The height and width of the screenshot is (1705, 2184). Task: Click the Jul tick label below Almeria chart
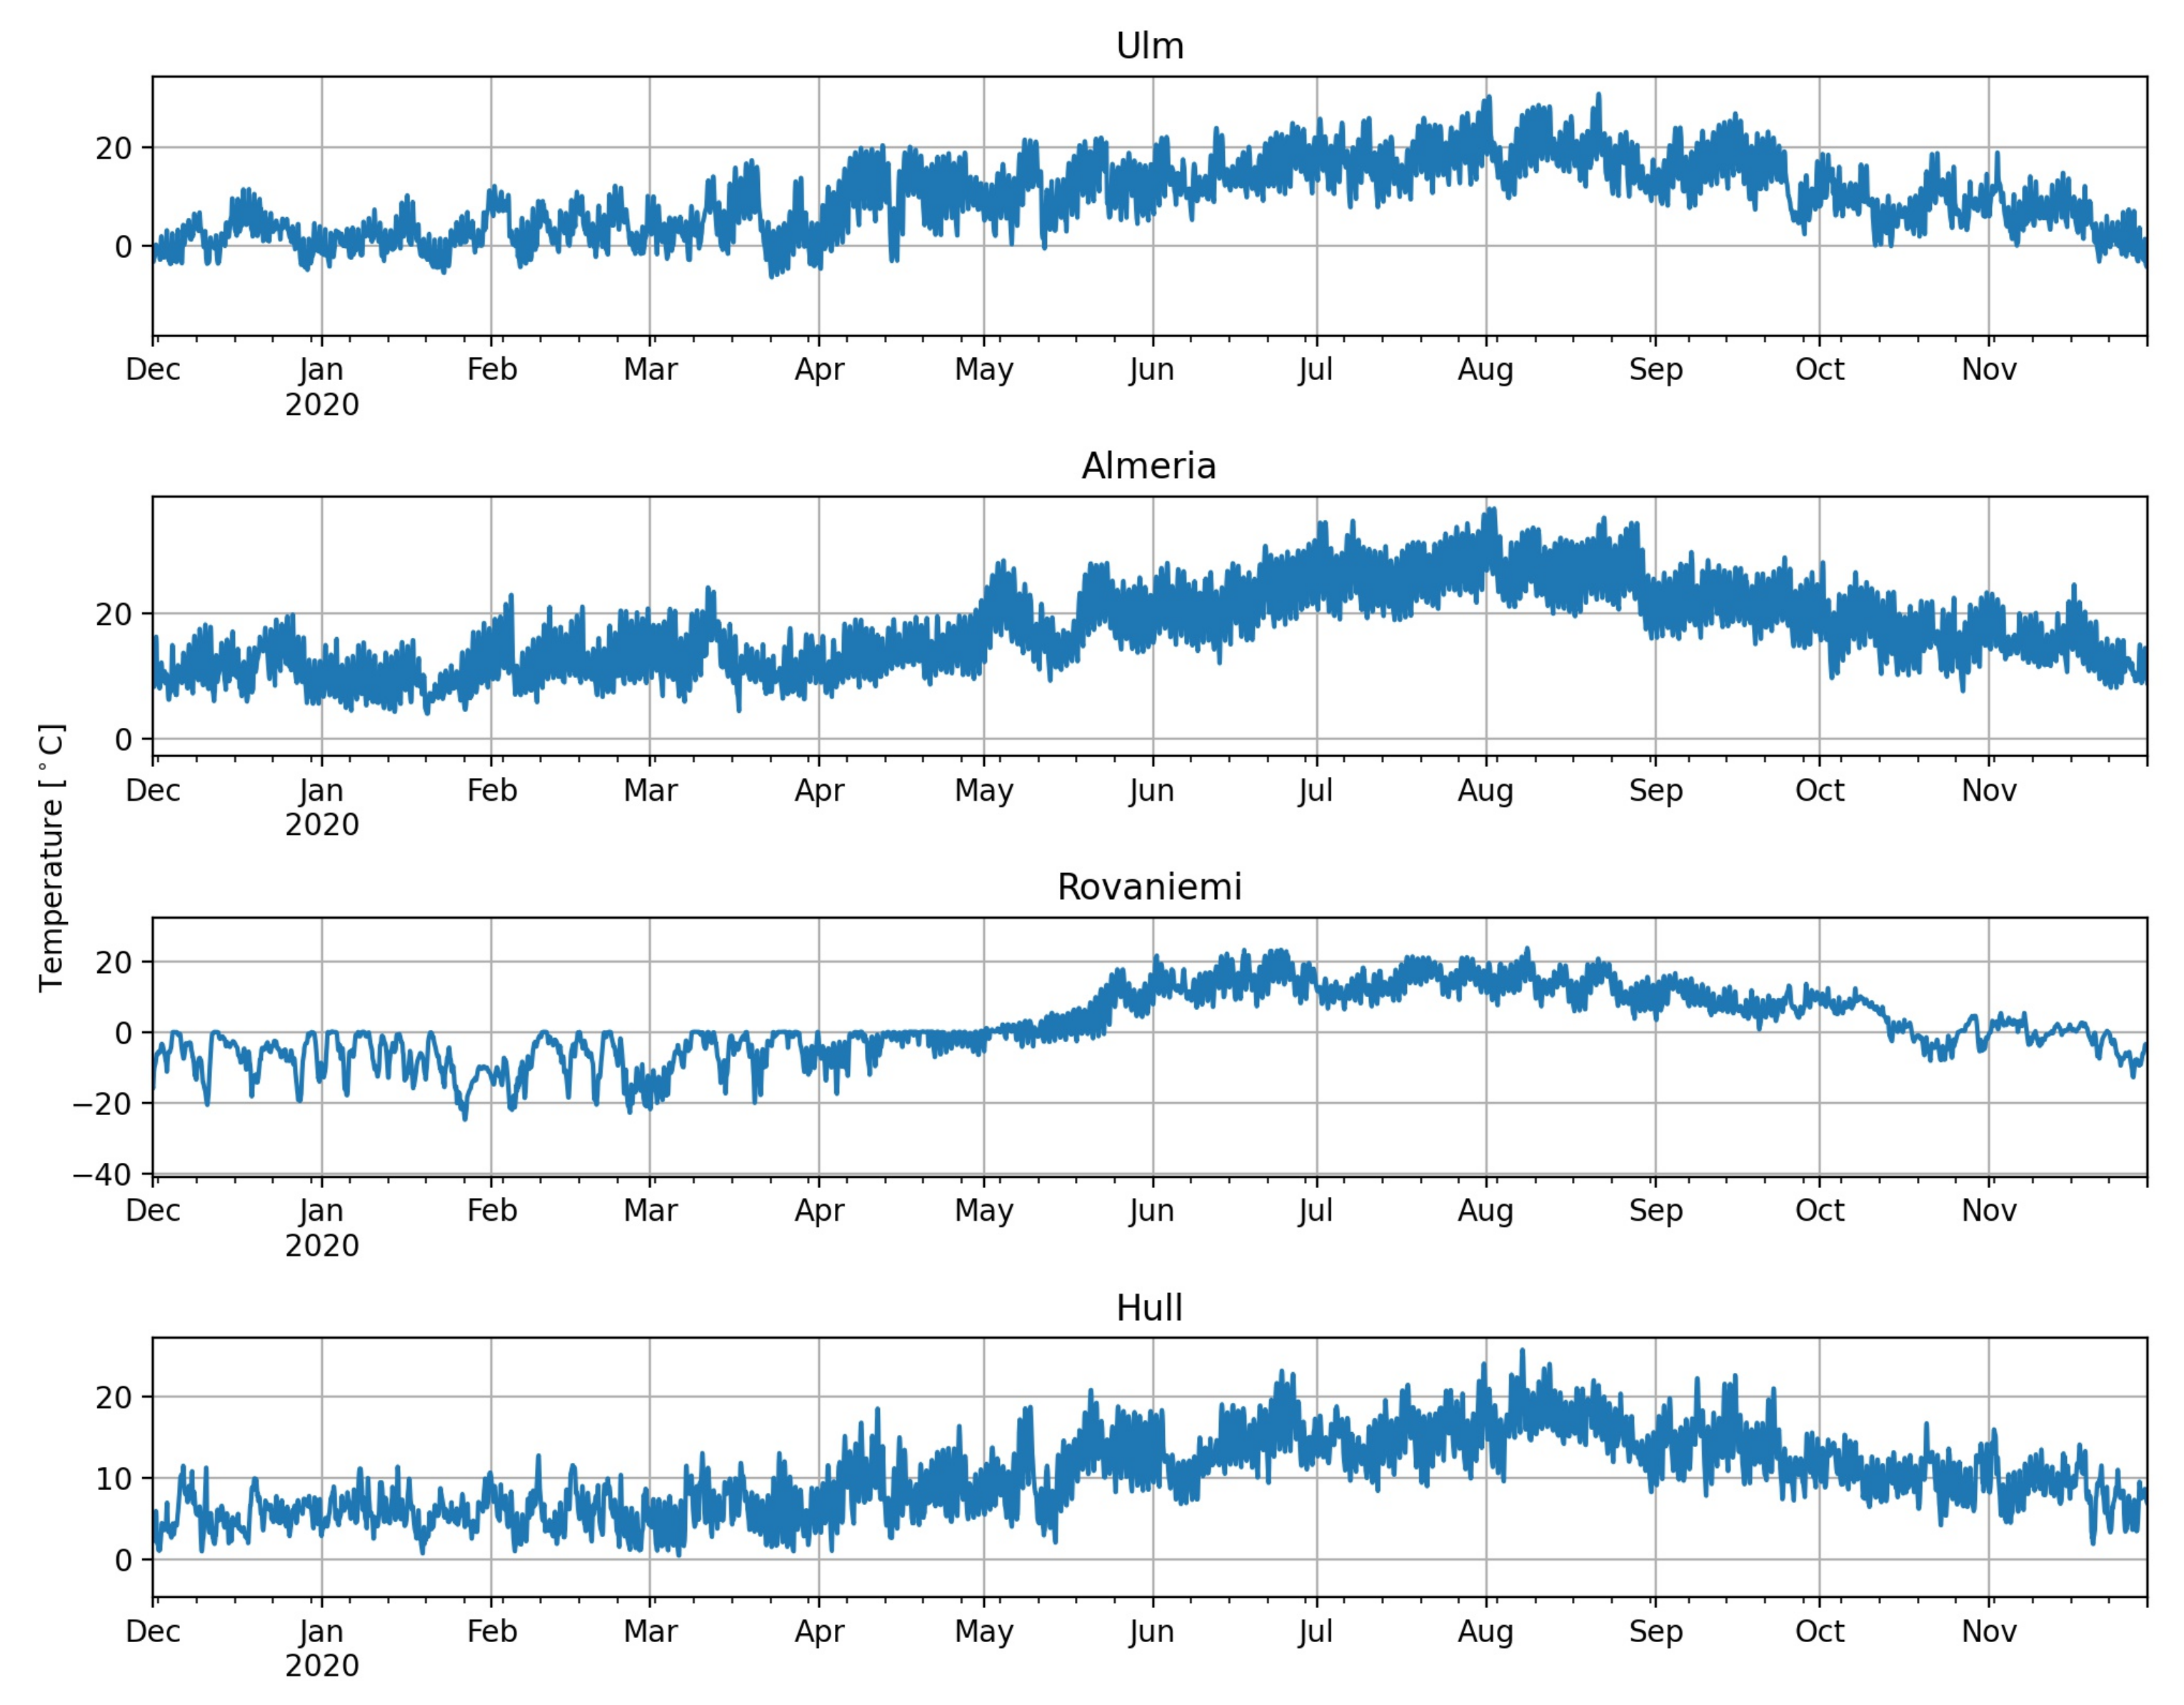point(1315,791)
